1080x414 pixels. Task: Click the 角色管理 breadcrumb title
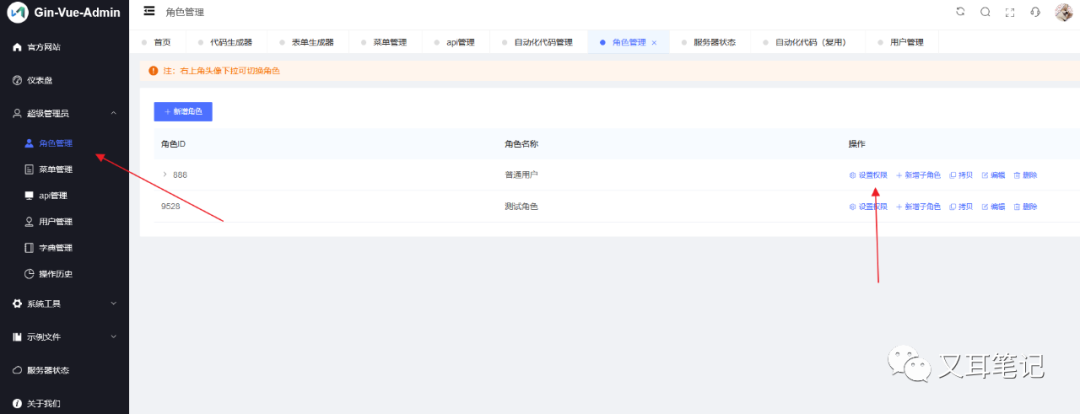click(185, 12)
